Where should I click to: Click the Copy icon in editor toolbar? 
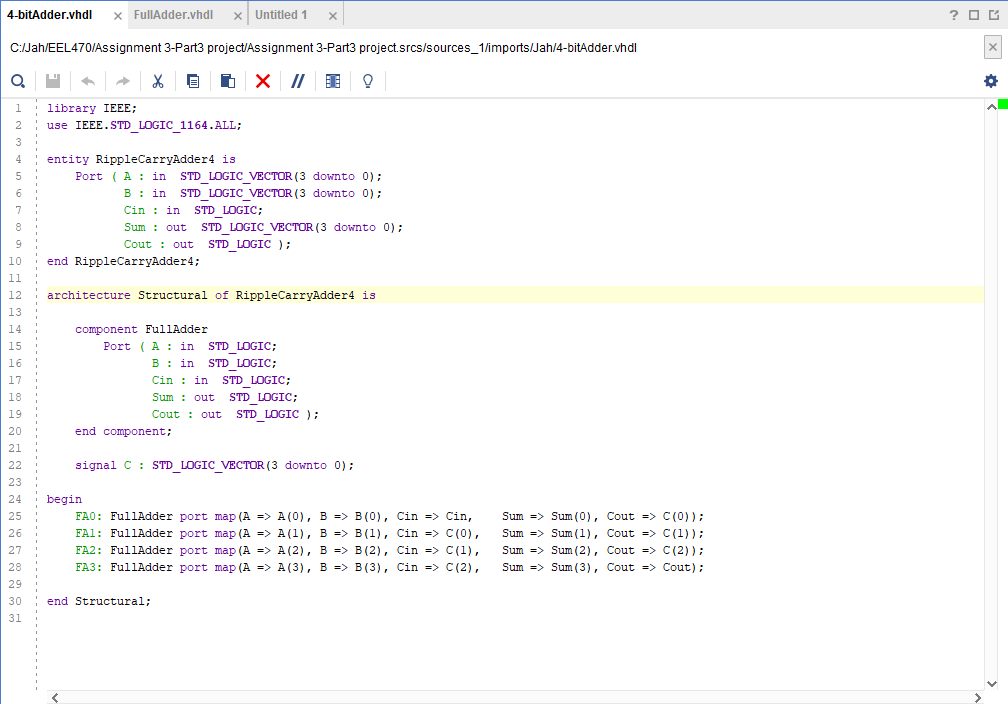click(x=193, y=81)
